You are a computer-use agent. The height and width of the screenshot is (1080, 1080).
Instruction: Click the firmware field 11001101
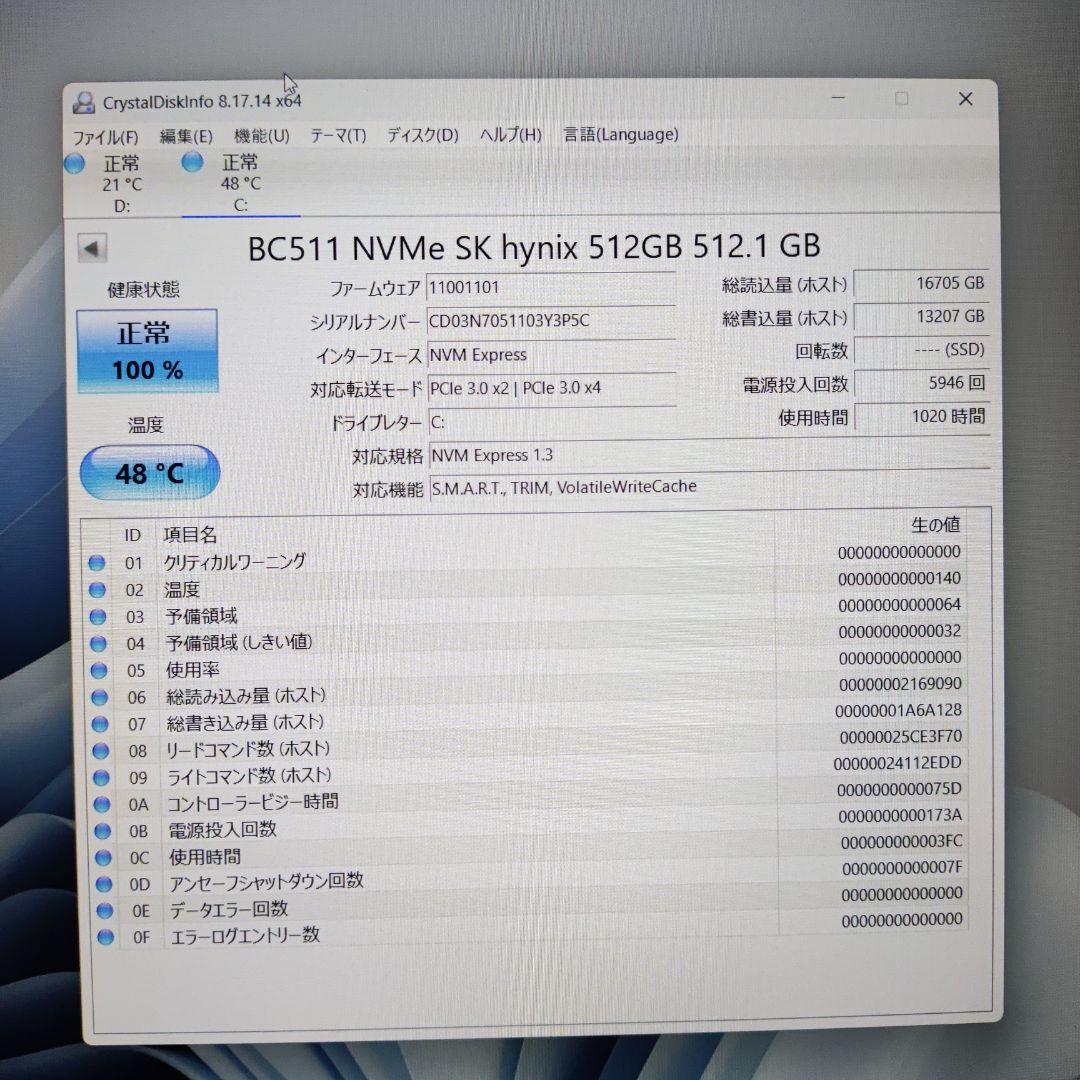pos(551,287)
